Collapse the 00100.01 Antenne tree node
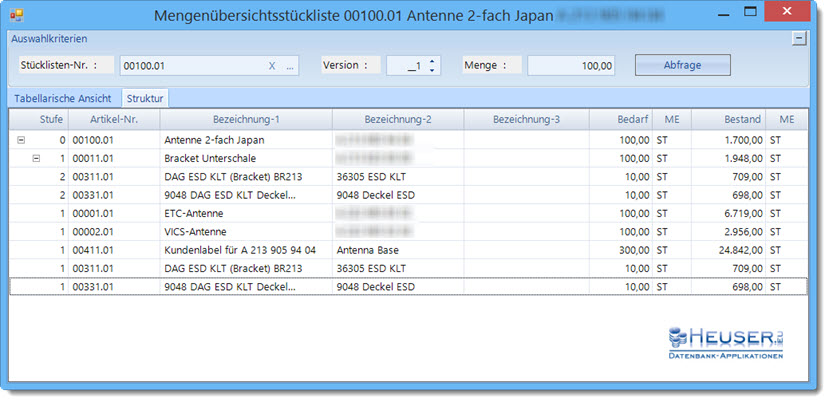This screenshot has width=829, height=402. (22, 141)
